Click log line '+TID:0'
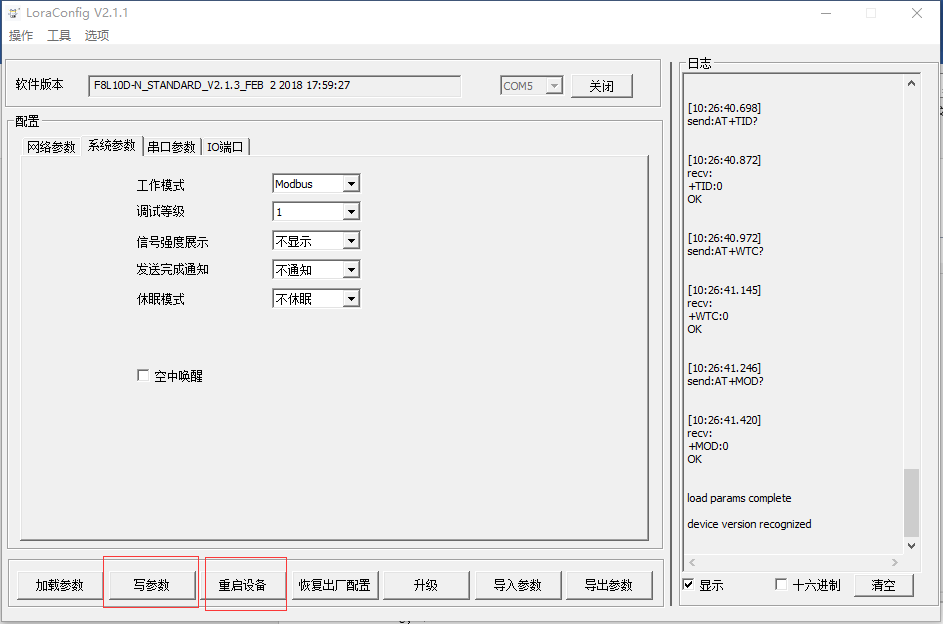 pos(705,186)
